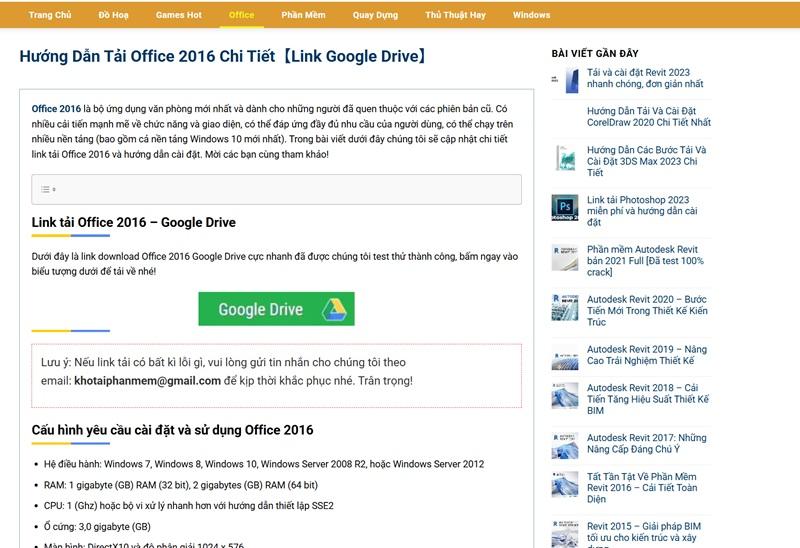Open the Phần Mềm navigation menu
The image size is (800, 548).
(x=303, y=15)
